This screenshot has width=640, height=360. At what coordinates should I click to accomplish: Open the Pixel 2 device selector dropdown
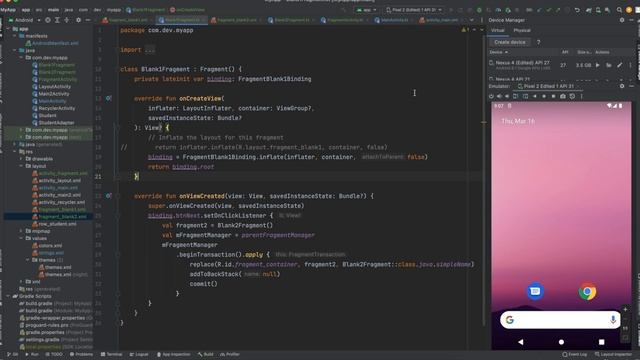point(414,10)
